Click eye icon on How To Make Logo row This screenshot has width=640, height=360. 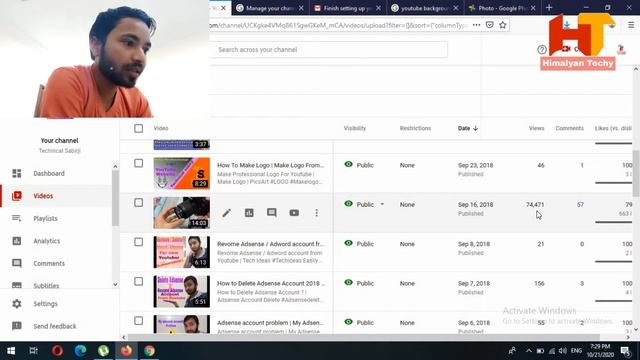[349, 164]
